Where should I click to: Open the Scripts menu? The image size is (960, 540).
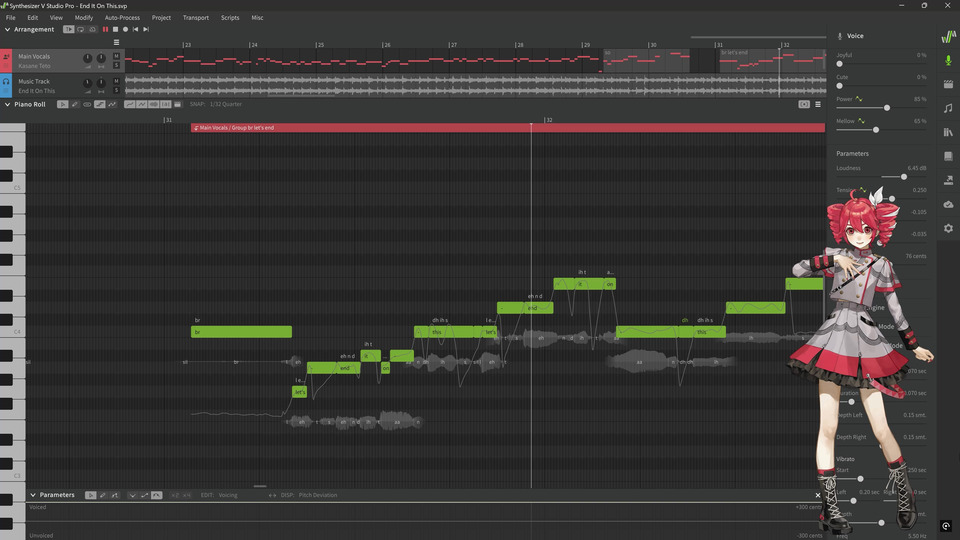pos(230,18)
